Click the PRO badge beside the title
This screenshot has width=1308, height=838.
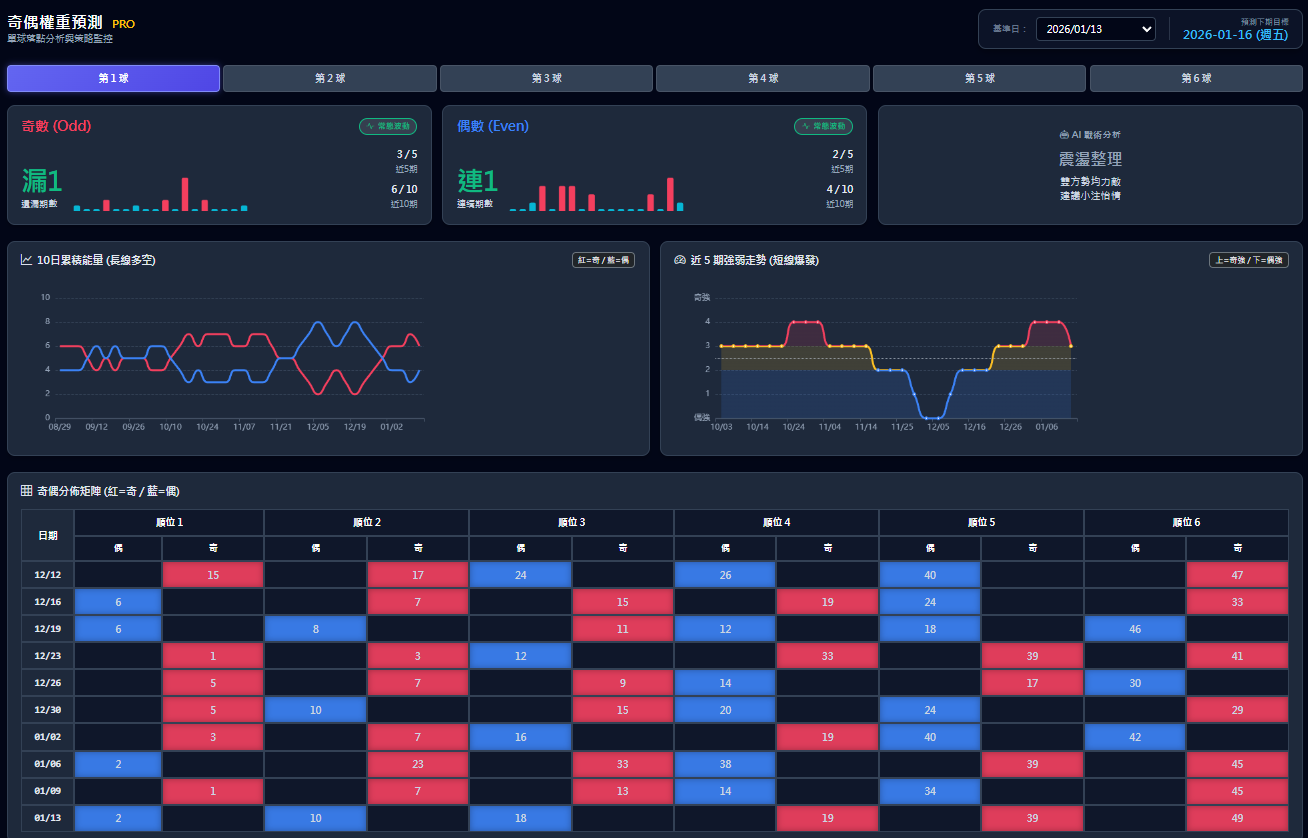(123, 24)
